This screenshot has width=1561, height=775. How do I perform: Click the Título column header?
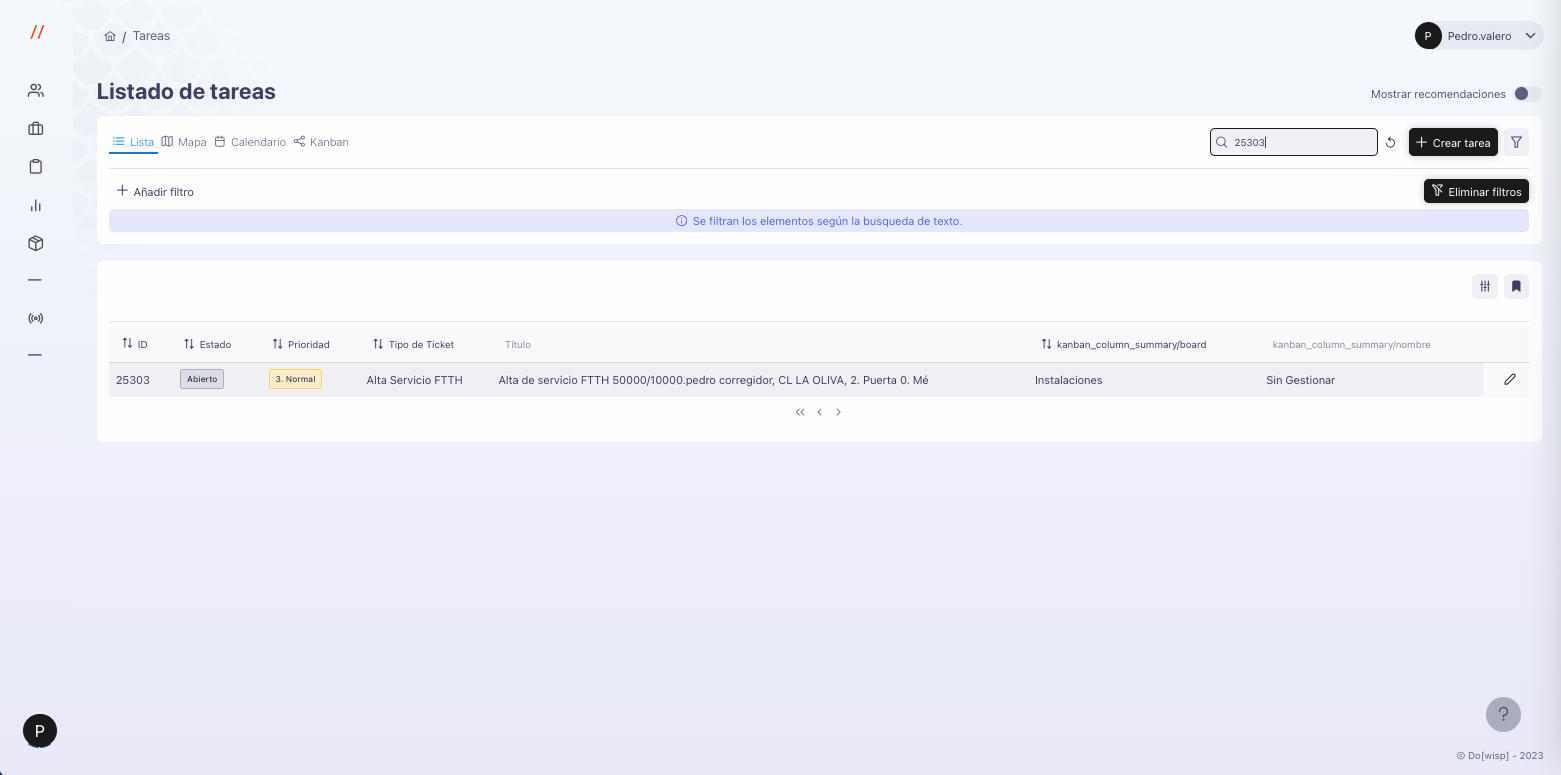518,345
